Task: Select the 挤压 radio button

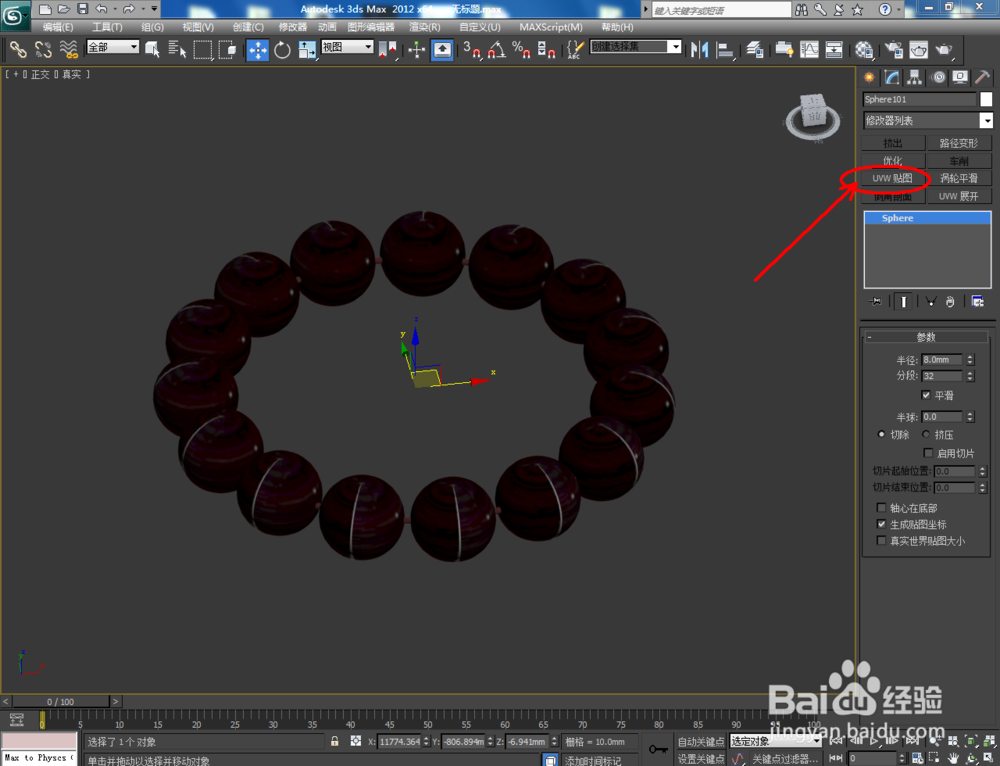Action: pyautogui.click(x=928, y=434)
